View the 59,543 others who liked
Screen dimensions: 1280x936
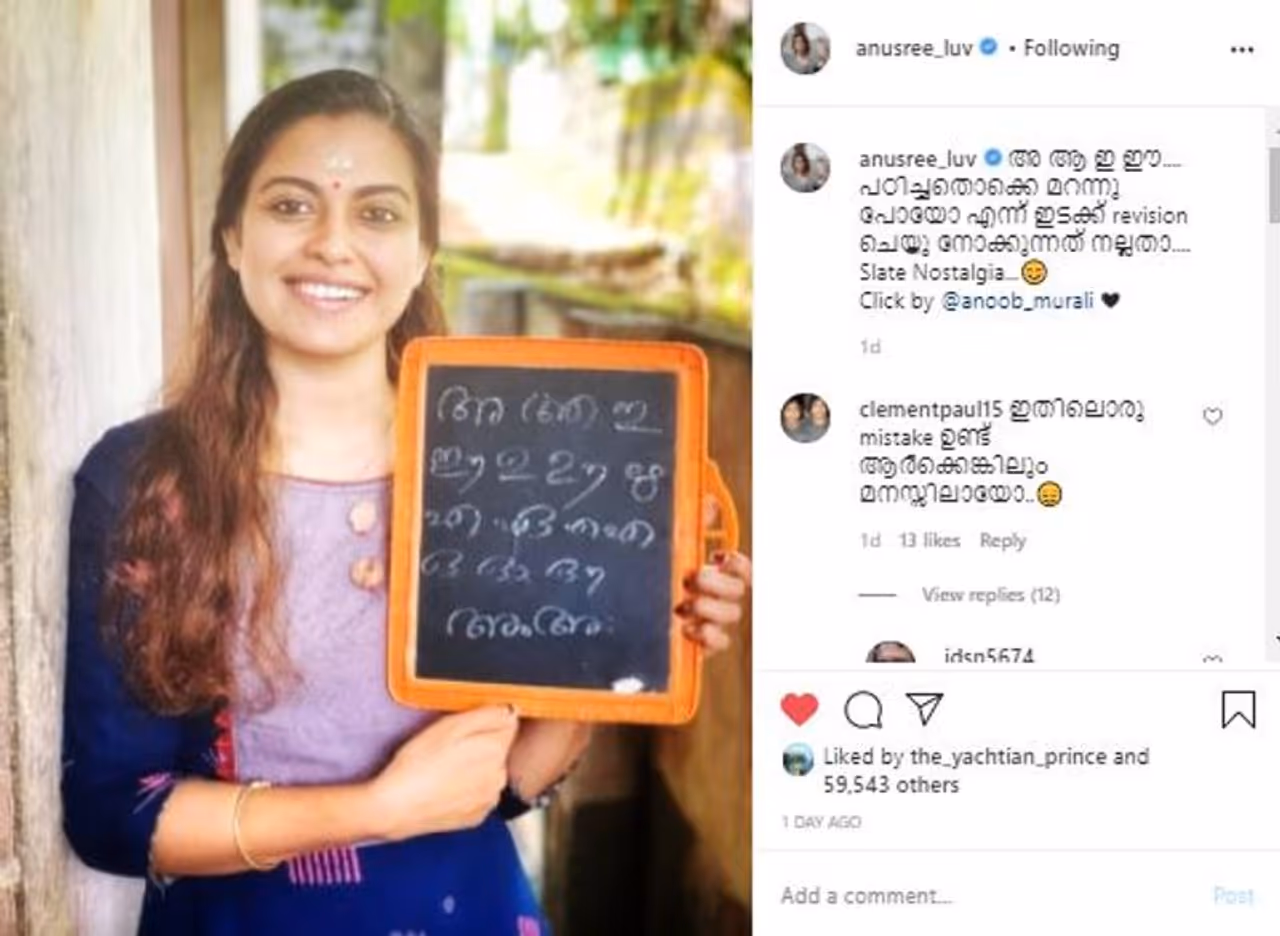(x=891, y=785)
